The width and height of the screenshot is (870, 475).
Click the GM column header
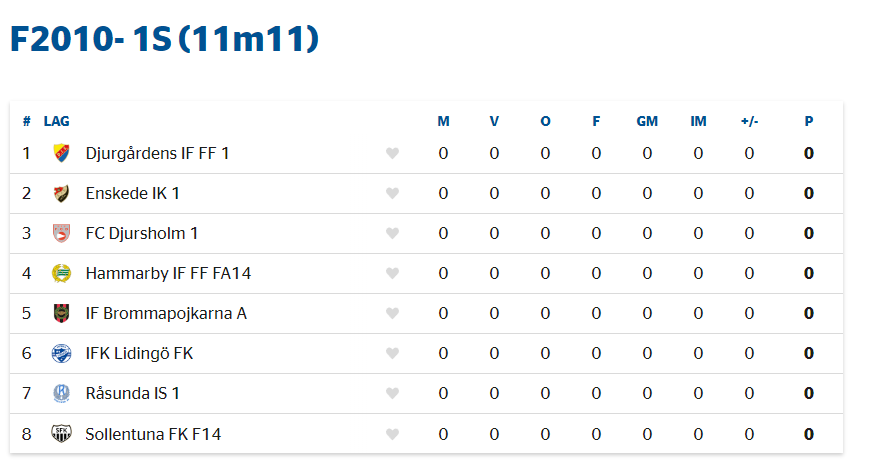click(x=647, y=121)
